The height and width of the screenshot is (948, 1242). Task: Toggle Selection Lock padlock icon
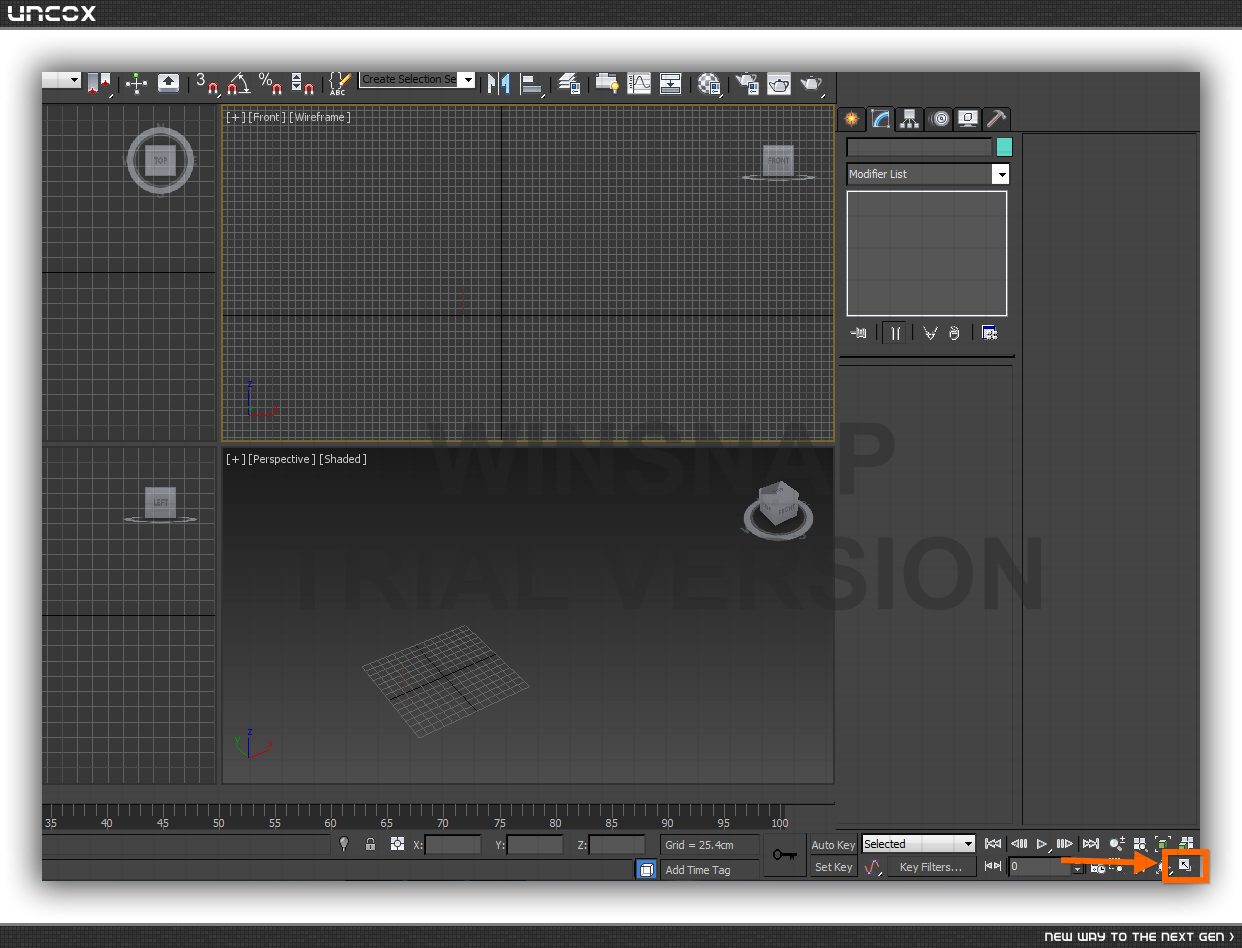click(370, 845)
